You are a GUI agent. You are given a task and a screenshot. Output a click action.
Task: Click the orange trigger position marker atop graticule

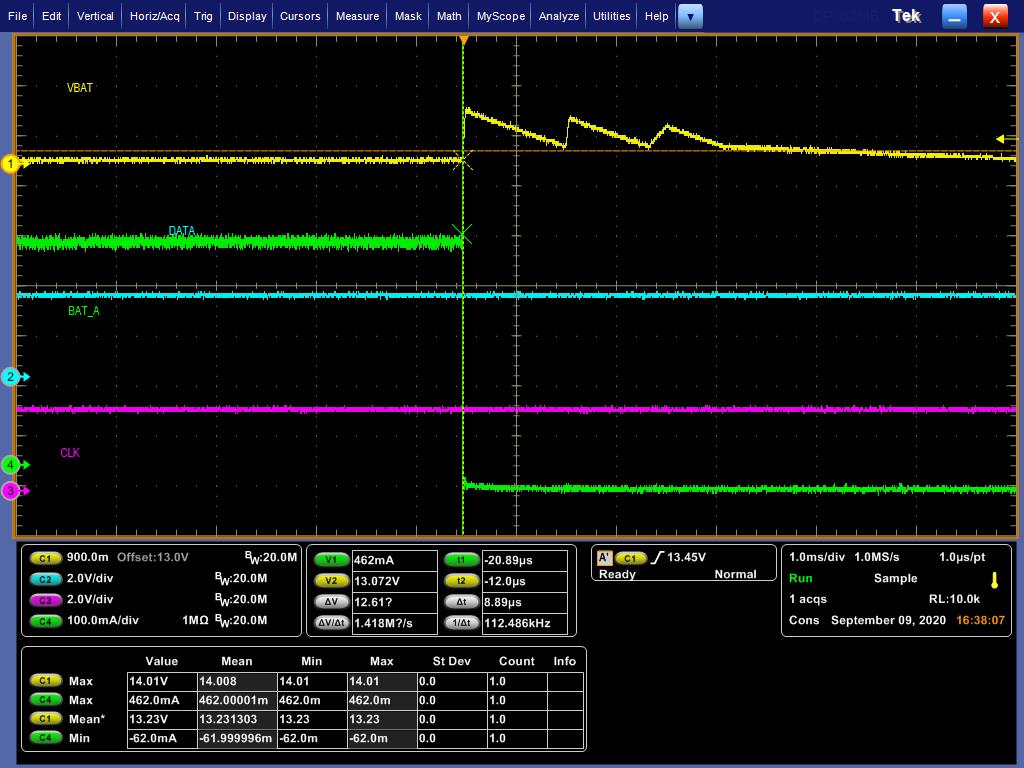tap(463, 39)
